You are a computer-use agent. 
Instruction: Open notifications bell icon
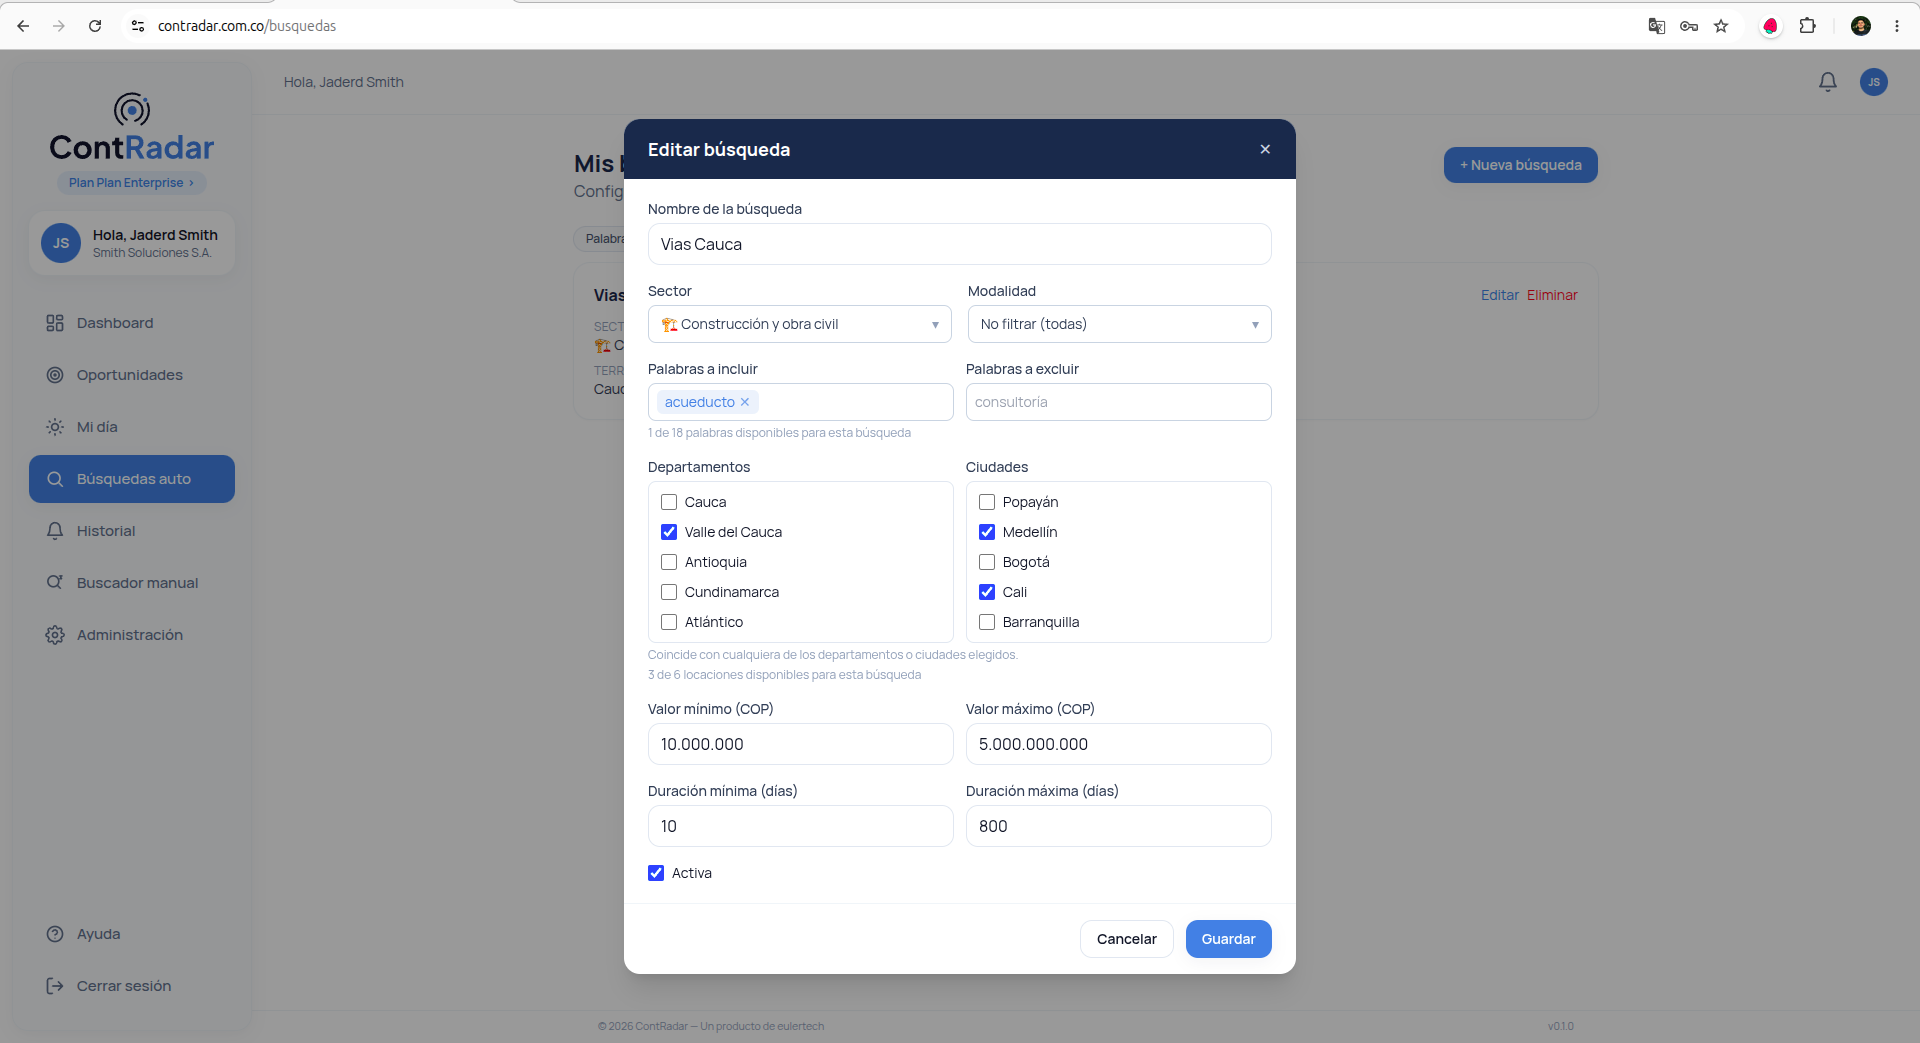click(1828, 82)
